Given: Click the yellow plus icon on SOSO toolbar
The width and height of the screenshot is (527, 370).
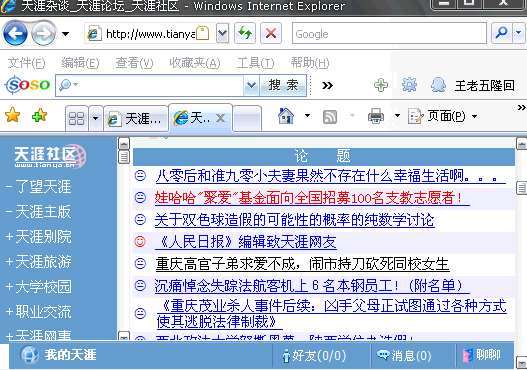Looking at the screenshot, I should pos(381,85).
